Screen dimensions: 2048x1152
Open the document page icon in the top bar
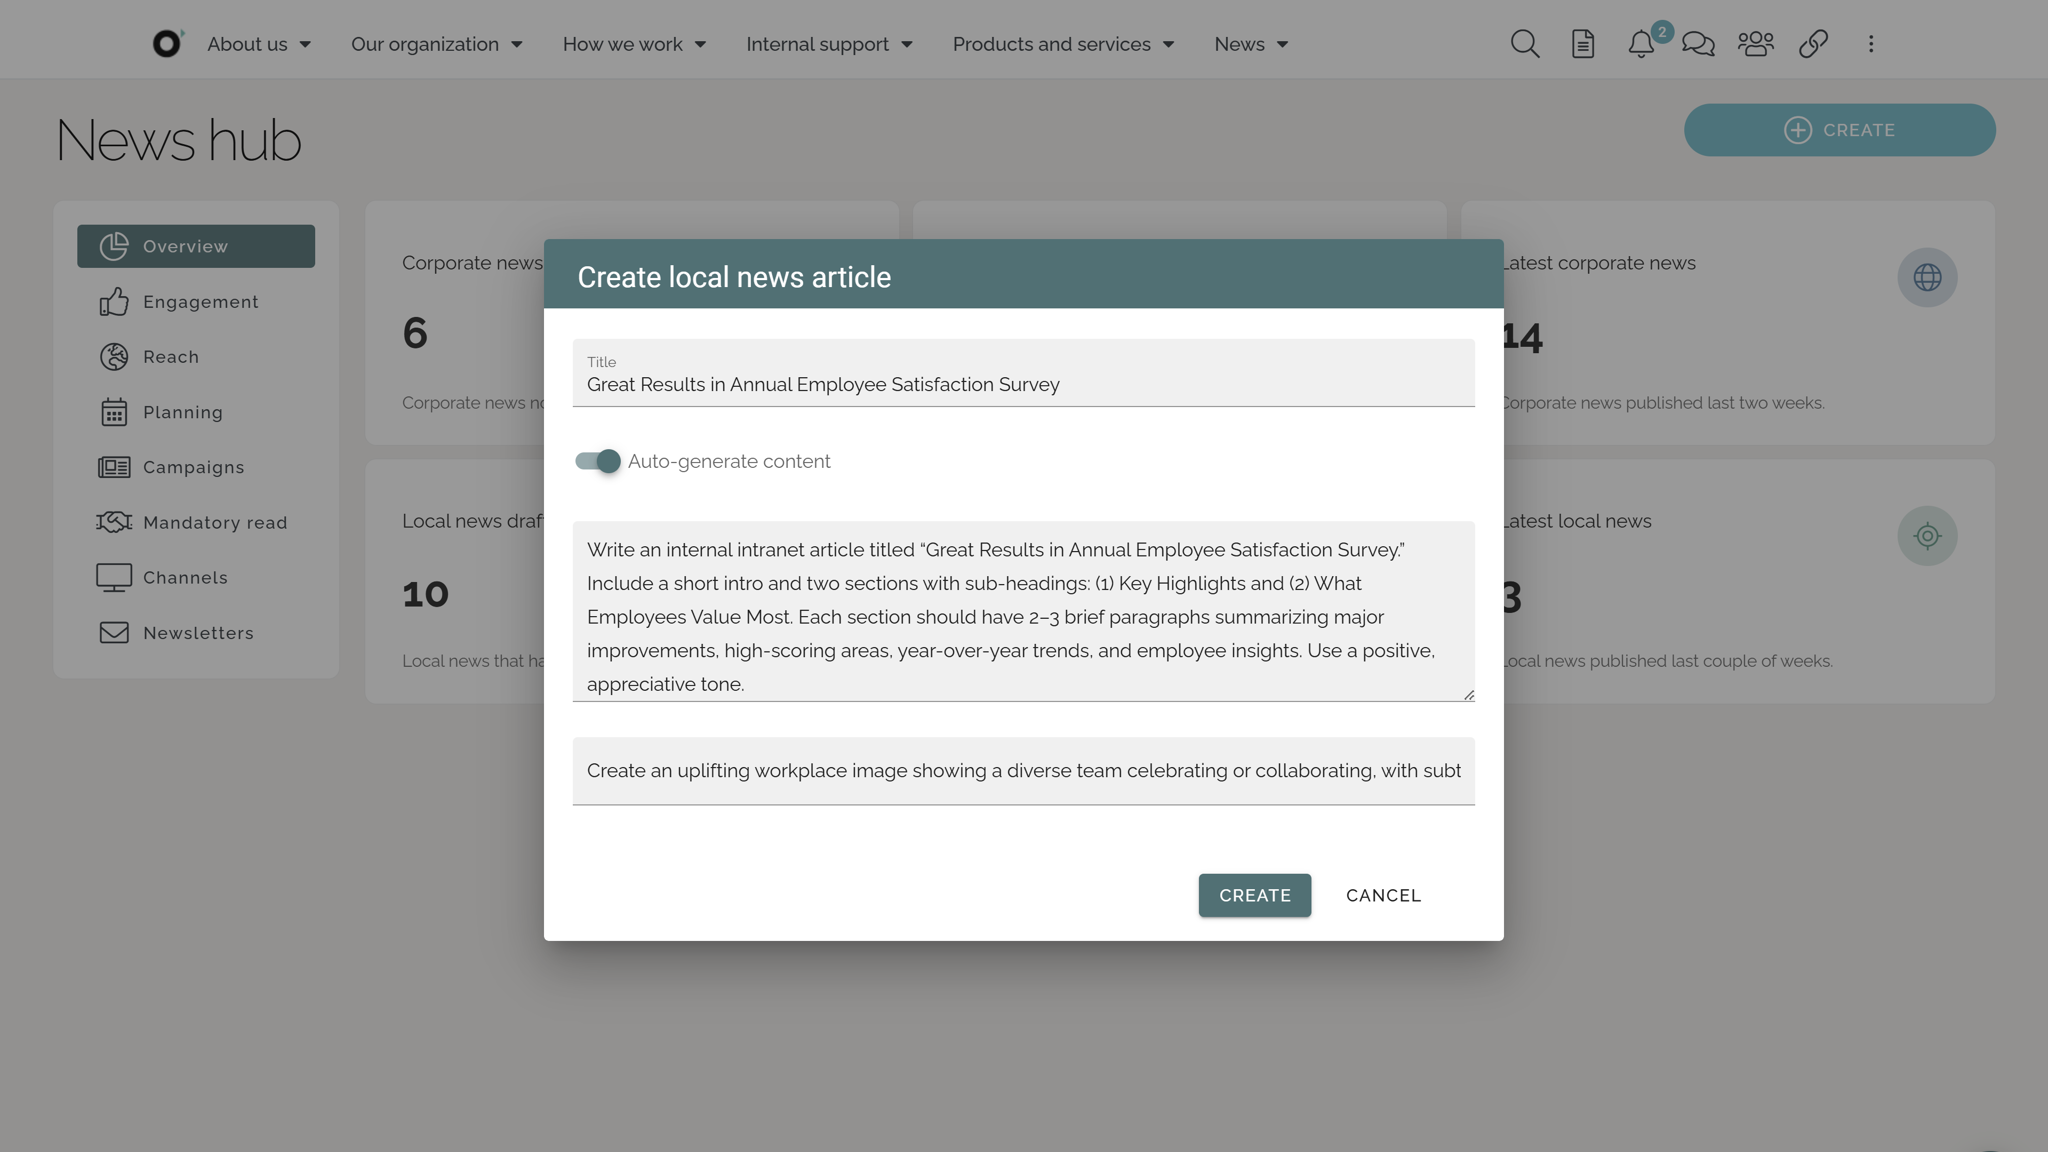(x=1582, y=44)
